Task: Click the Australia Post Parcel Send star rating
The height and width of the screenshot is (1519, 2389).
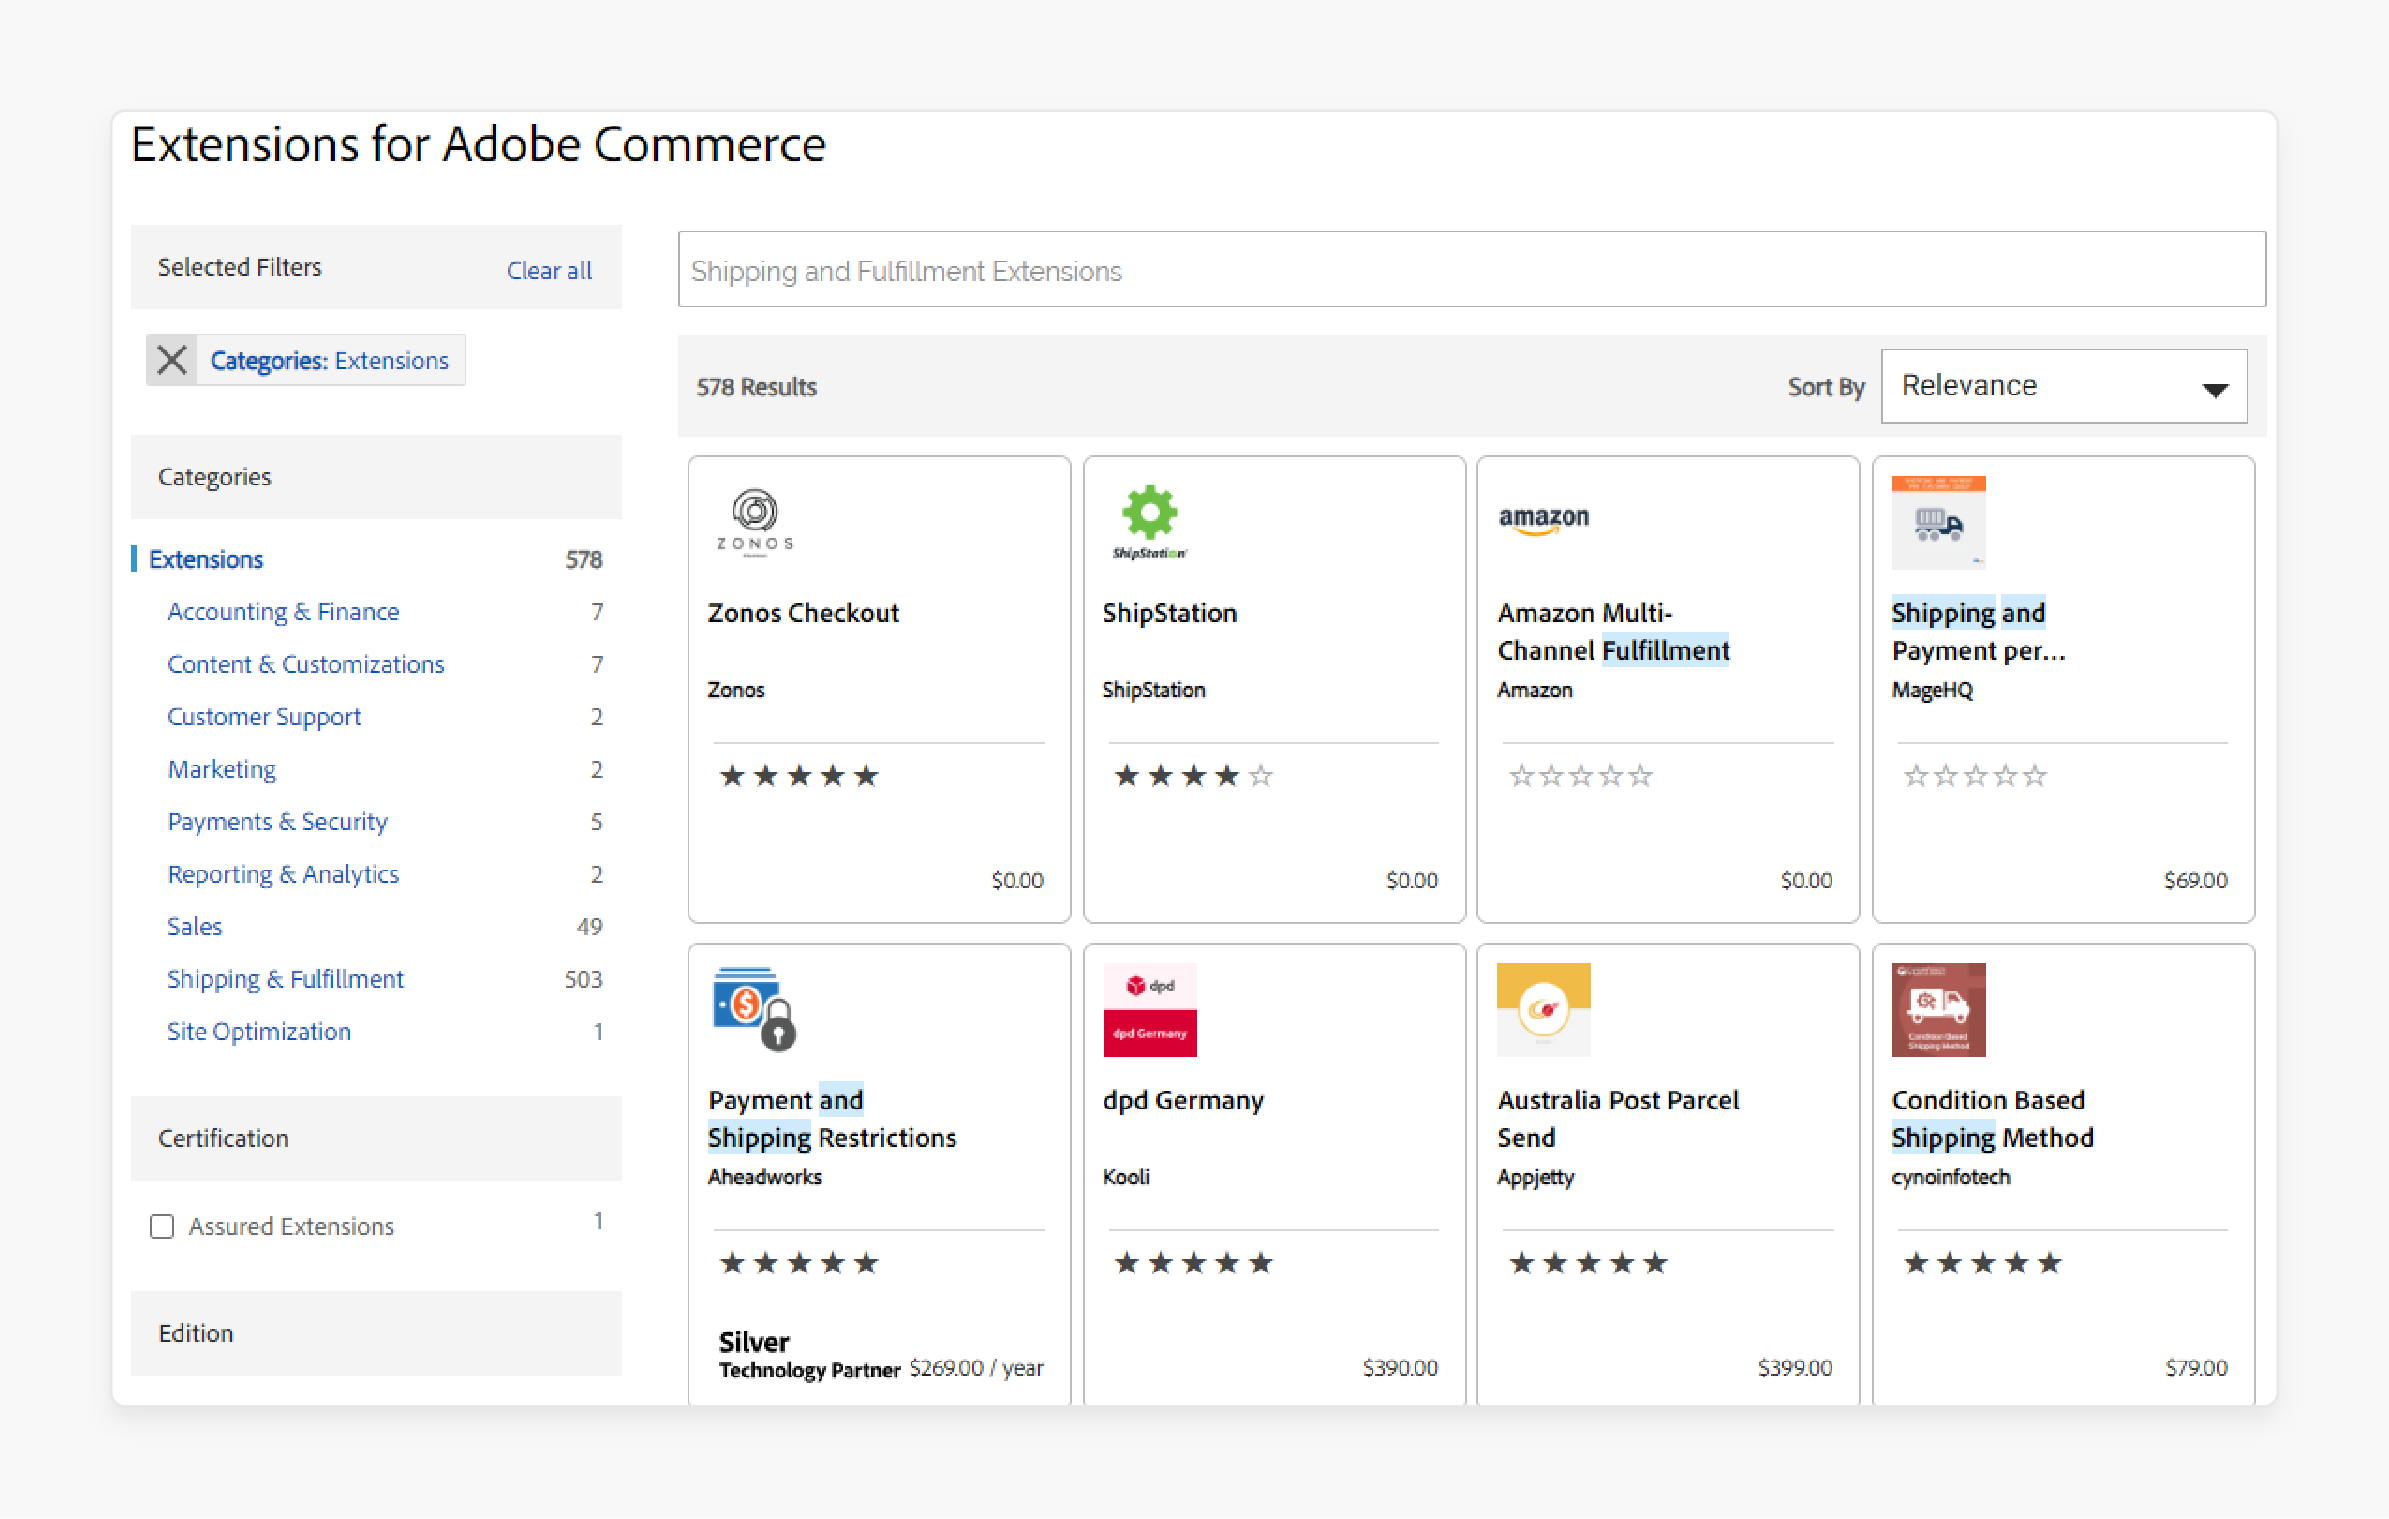Action: pyautogui.click(x=1588, y=1263)
